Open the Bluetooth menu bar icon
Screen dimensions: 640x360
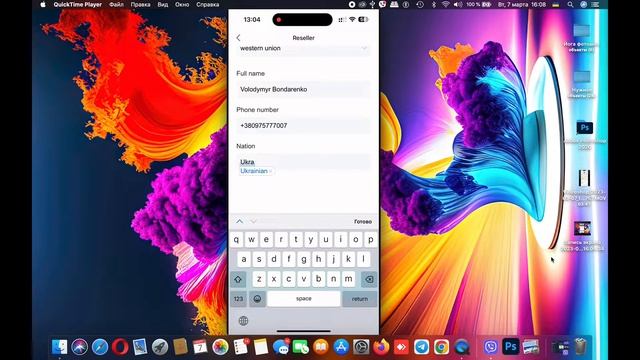[x=434, y=4]
